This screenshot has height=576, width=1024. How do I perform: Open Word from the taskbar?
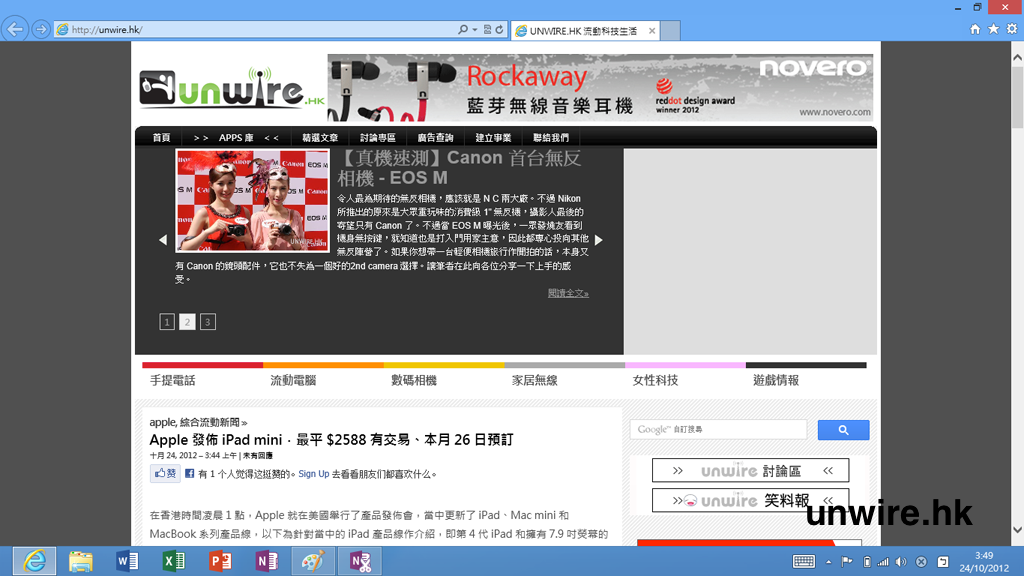point(127,561)
